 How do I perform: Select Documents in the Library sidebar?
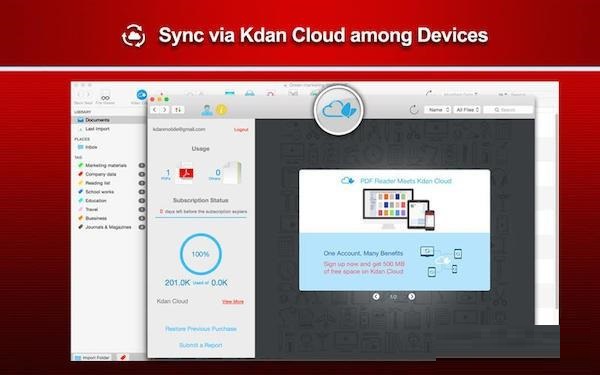(x=109, y=120)
